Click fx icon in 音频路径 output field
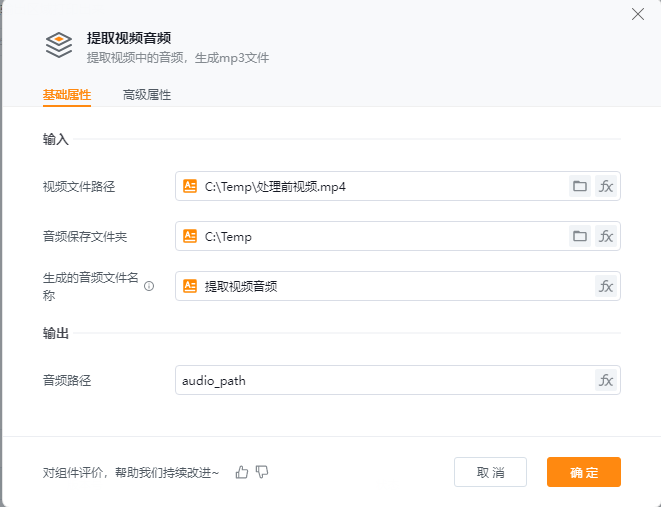This screenshot has width=661, height=507. coord(606,380)
